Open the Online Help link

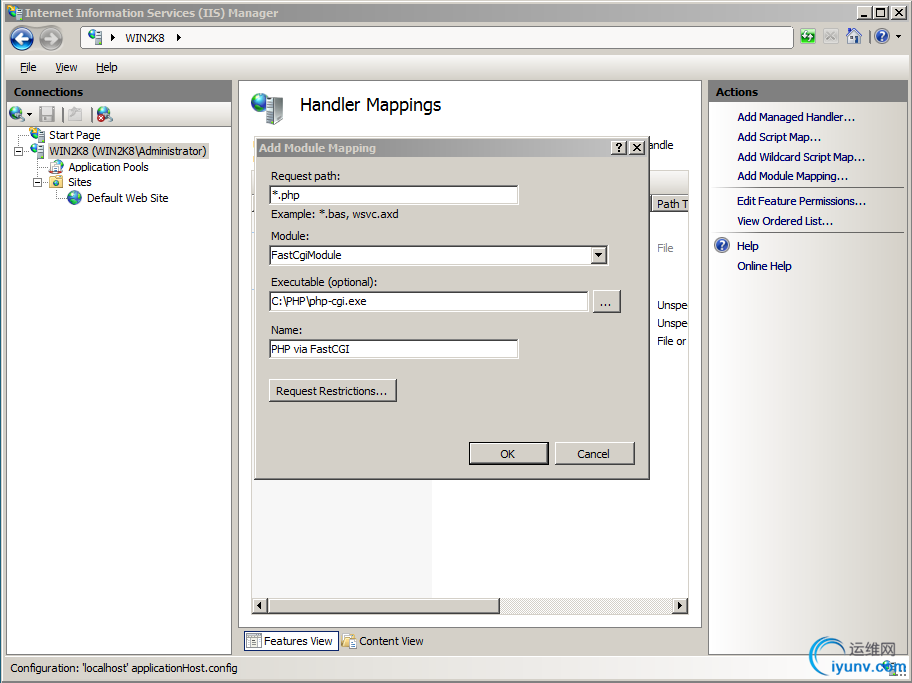764,266
